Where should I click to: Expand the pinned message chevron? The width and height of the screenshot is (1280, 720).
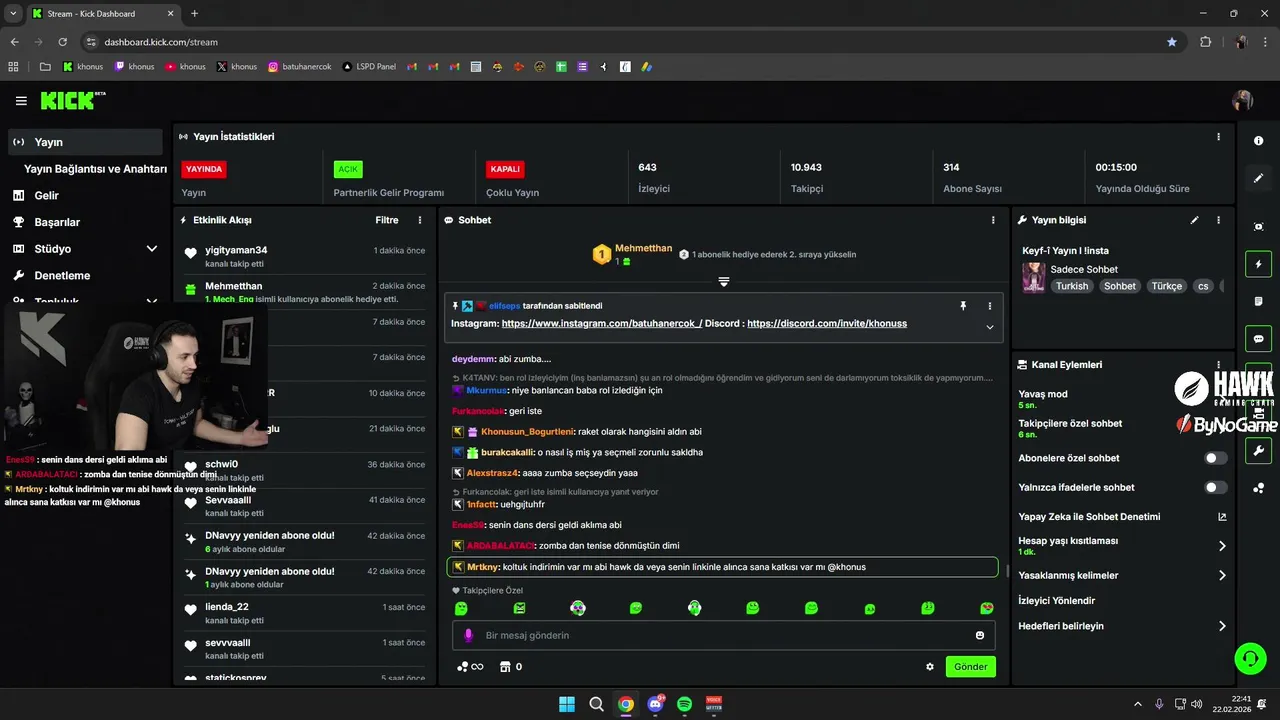(990, 327)
